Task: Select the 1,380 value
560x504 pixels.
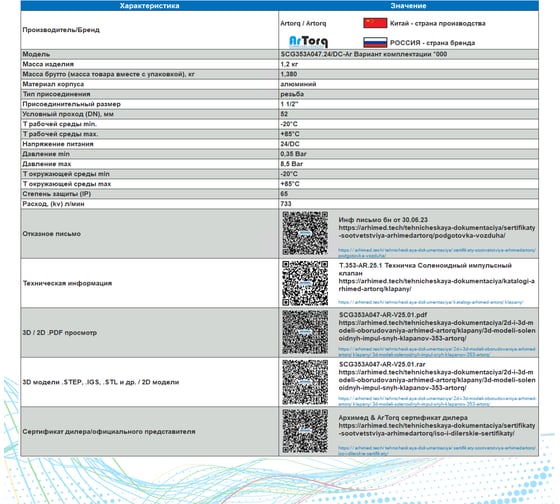Action: coord(289,74)
